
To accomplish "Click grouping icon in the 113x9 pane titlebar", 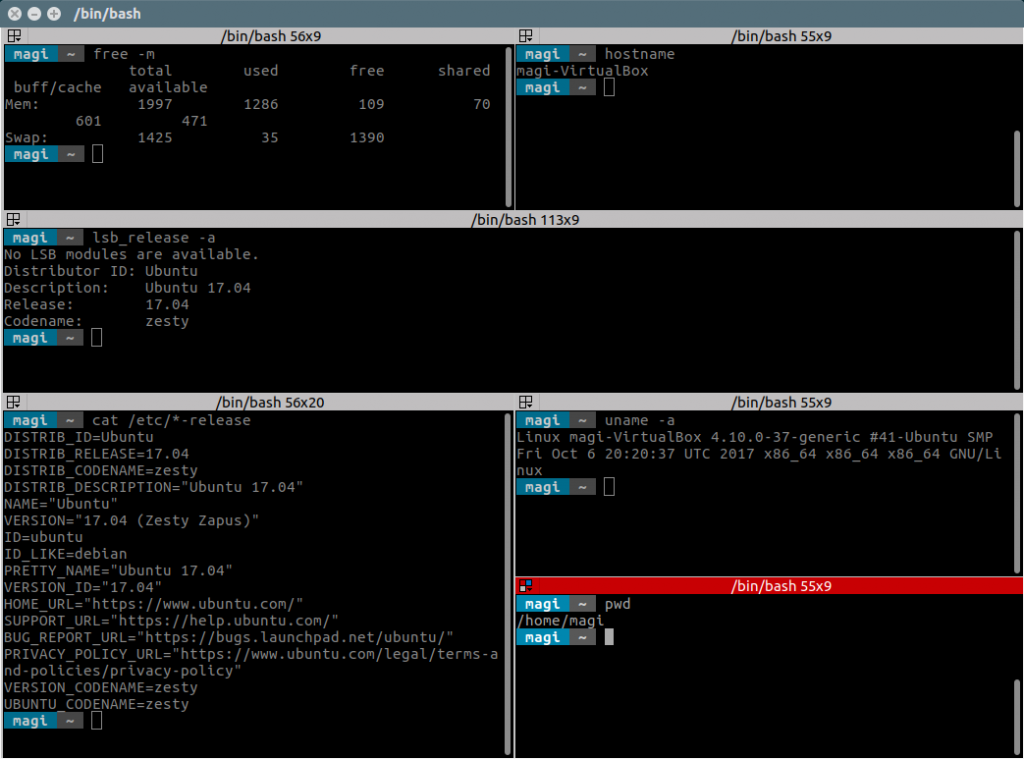I will [x=13, y=219].
